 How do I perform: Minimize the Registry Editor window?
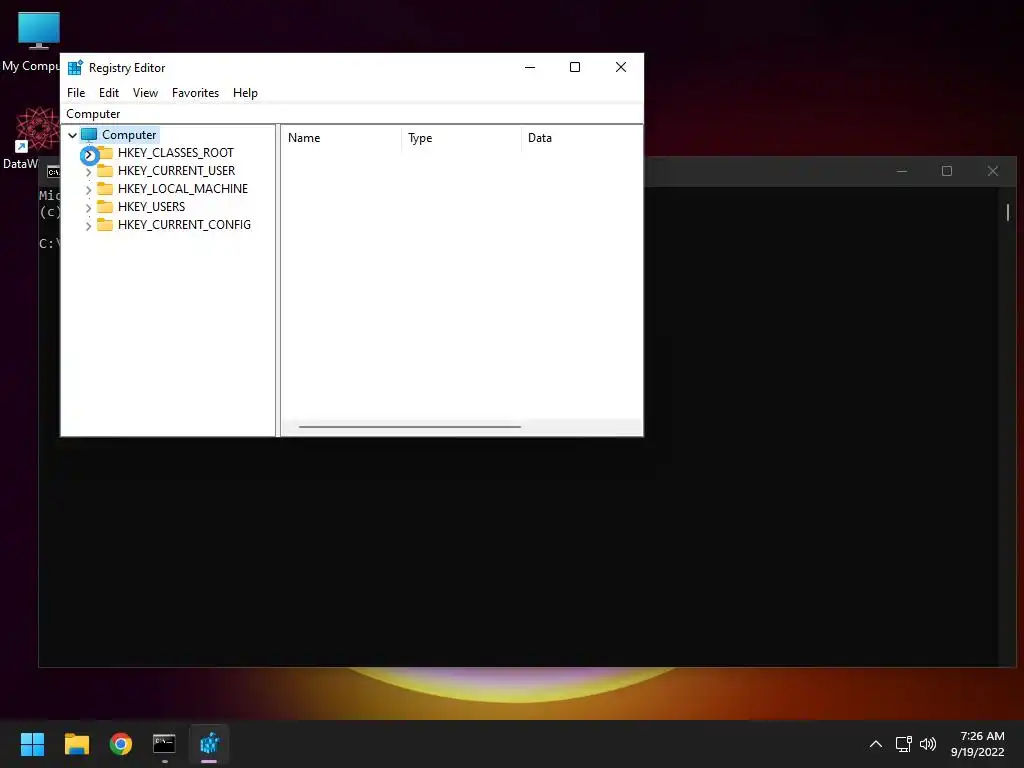pyautogui.click(x=530, y=67)
